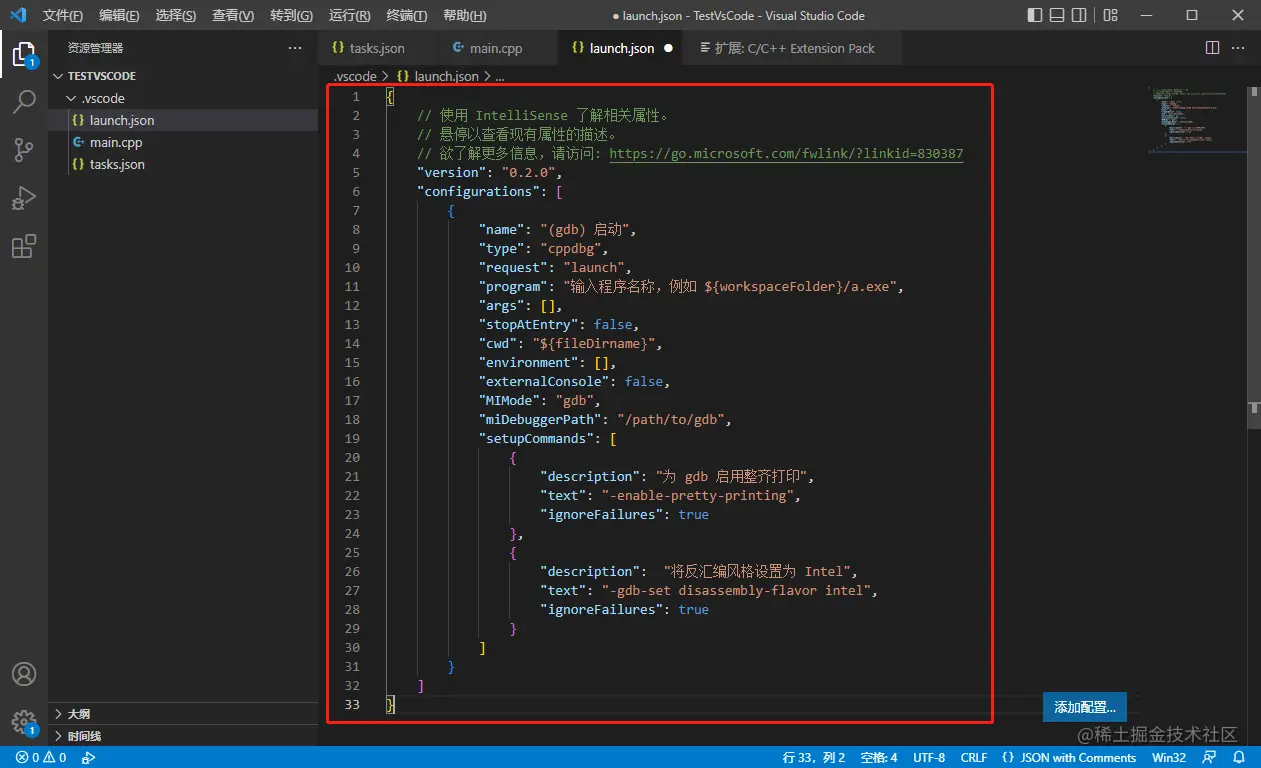Open the 运行(R) menu
This screenshot has height=768, width=1261.
click(348, 15)
